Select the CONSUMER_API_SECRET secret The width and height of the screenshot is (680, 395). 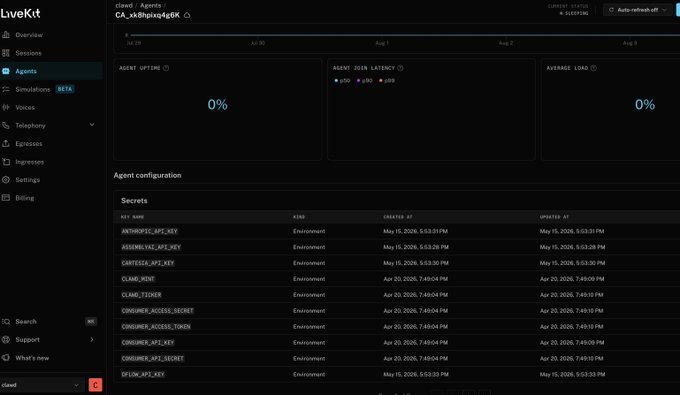click(x=153, y=359)
